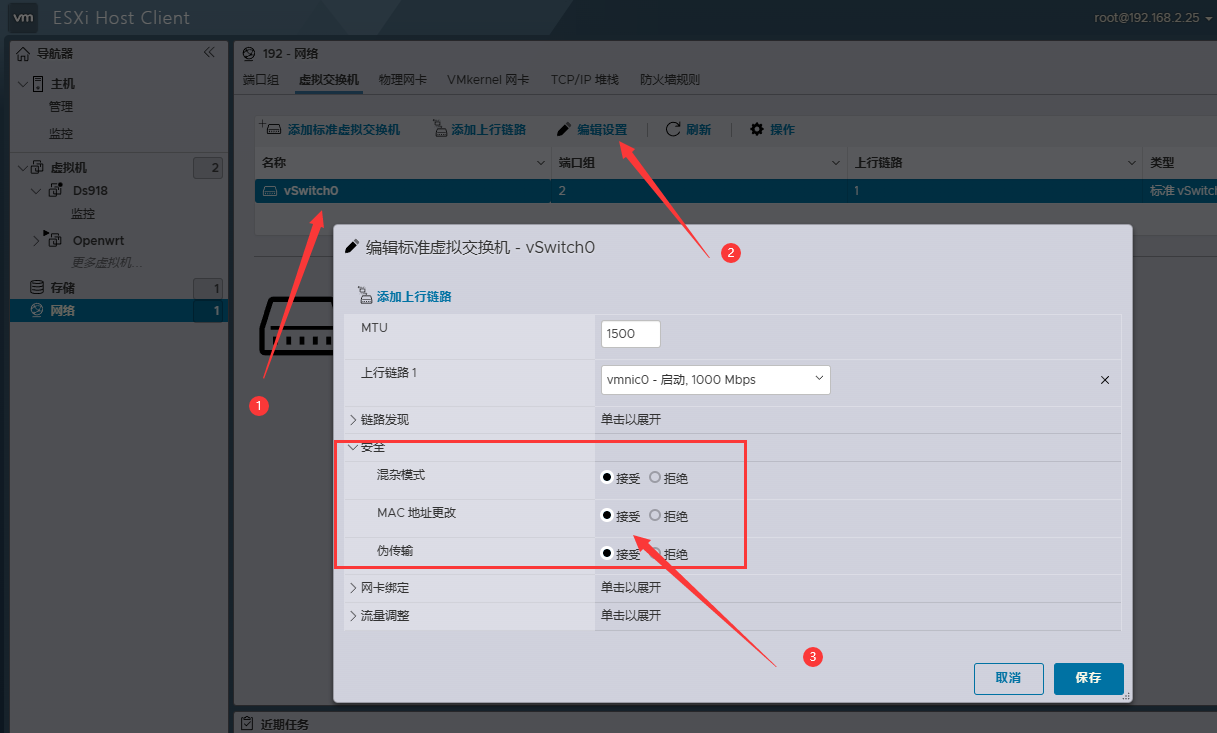1217x733 pixels.
Task: Expand the 流量调整 section
Action: pyautogui.click(x=353, y=615)
